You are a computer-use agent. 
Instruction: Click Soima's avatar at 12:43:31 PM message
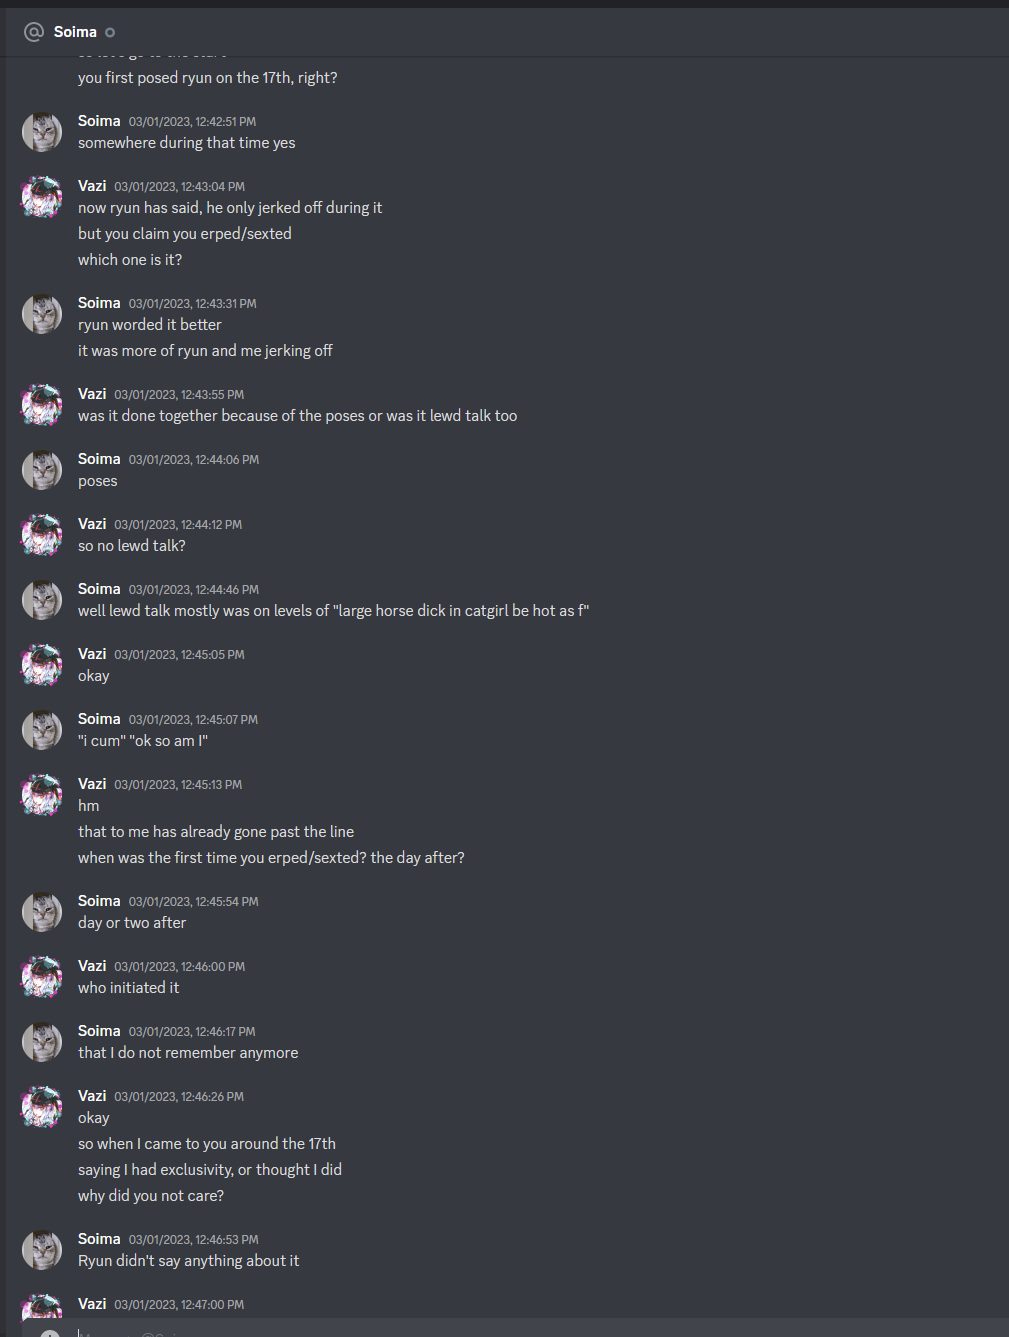42,314
